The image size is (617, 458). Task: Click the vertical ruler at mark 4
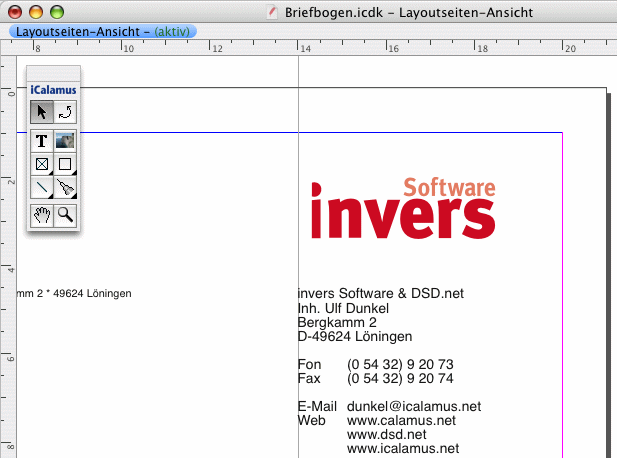pos(9,270)
